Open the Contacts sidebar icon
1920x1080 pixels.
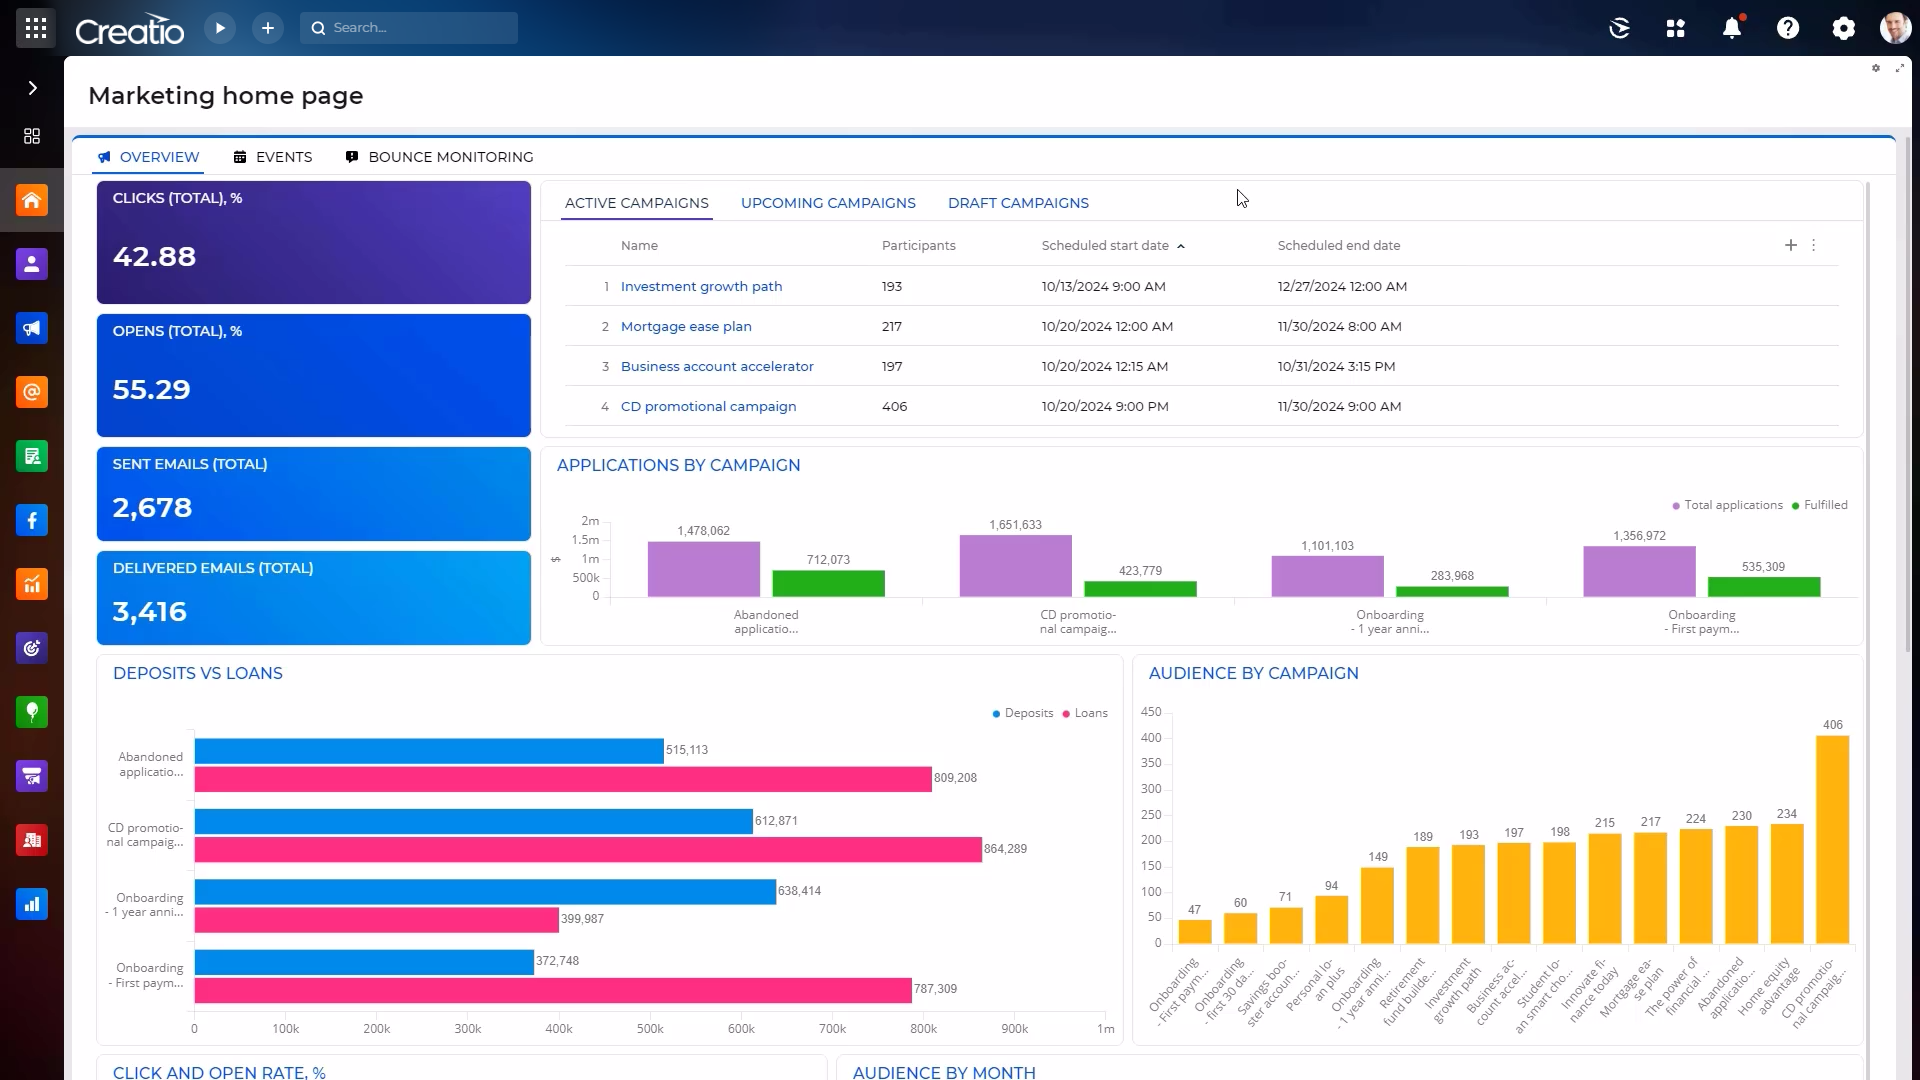coord(32,264)
